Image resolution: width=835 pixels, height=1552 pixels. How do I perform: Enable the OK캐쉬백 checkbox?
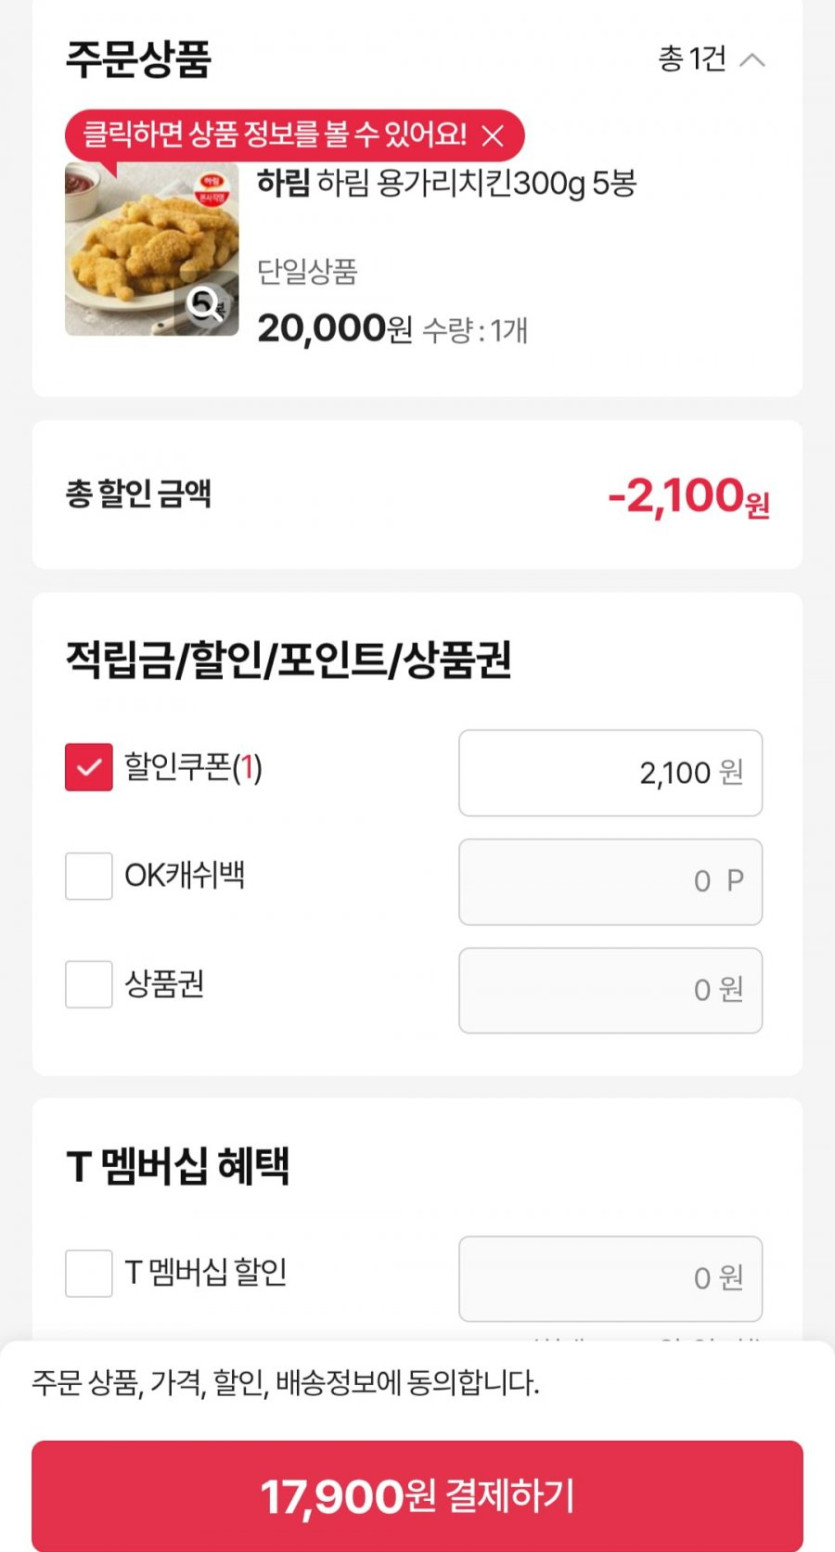(x=89, y=877)
